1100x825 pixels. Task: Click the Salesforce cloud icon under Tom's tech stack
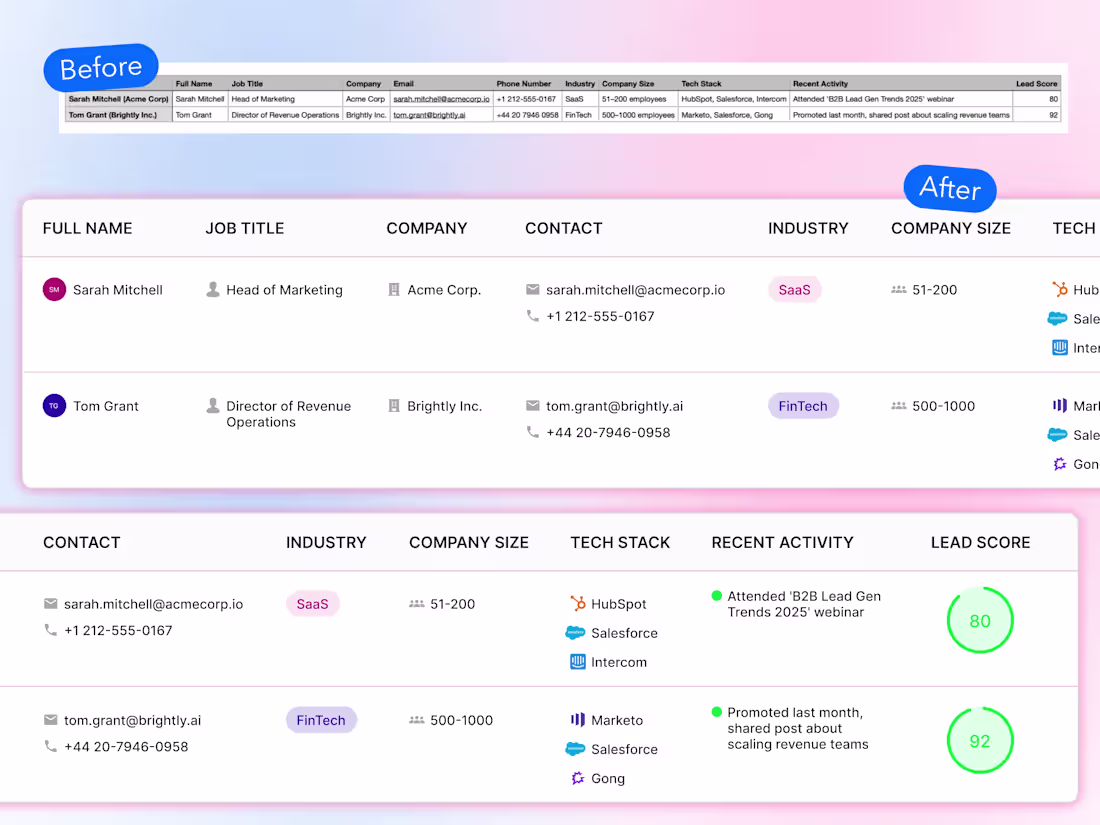coord(578,749)
